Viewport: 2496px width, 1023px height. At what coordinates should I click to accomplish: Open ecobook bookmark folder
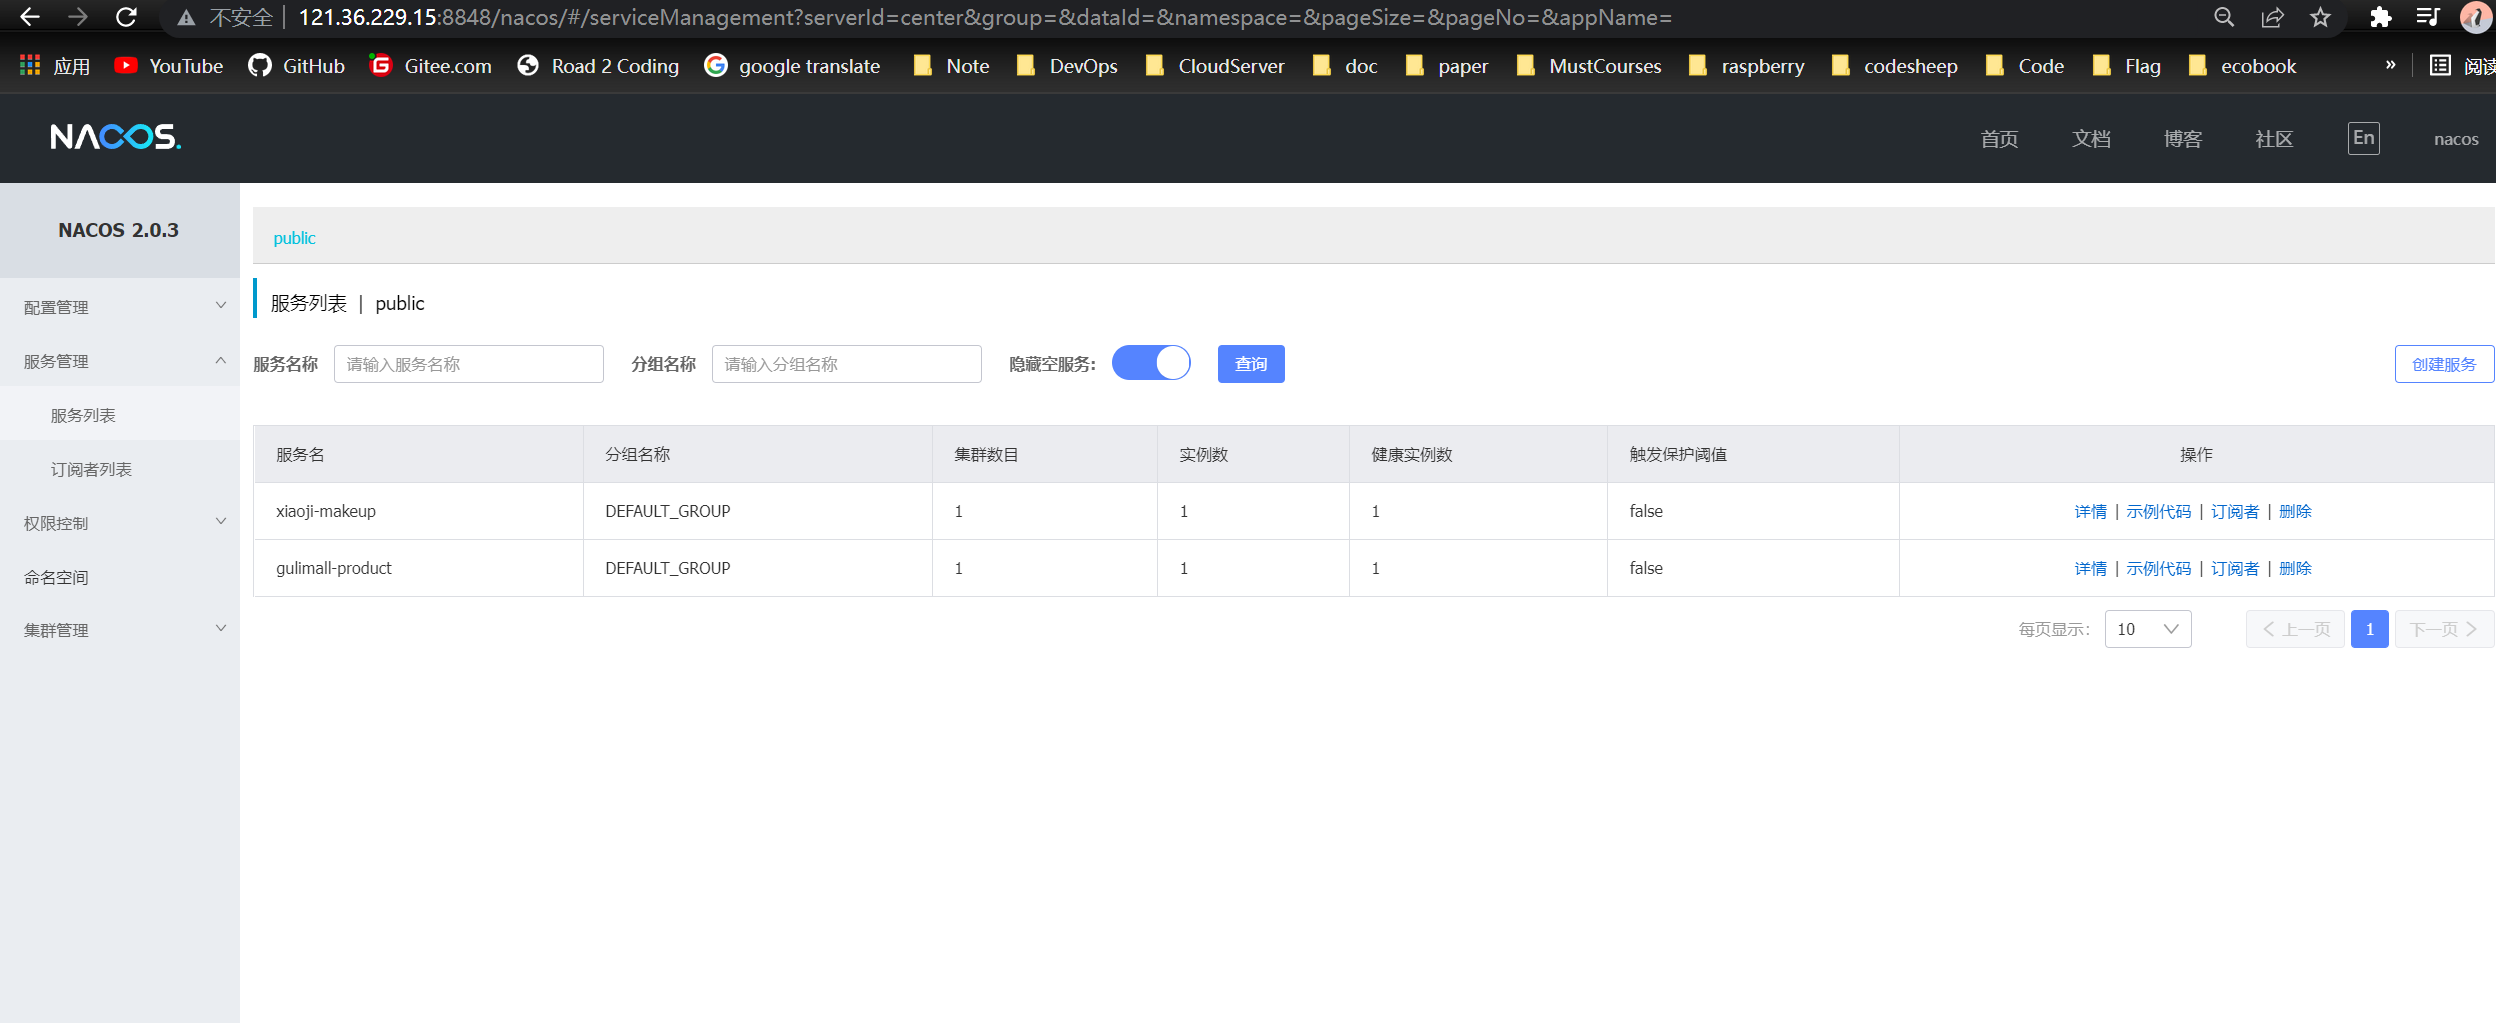pos(2243,66)
